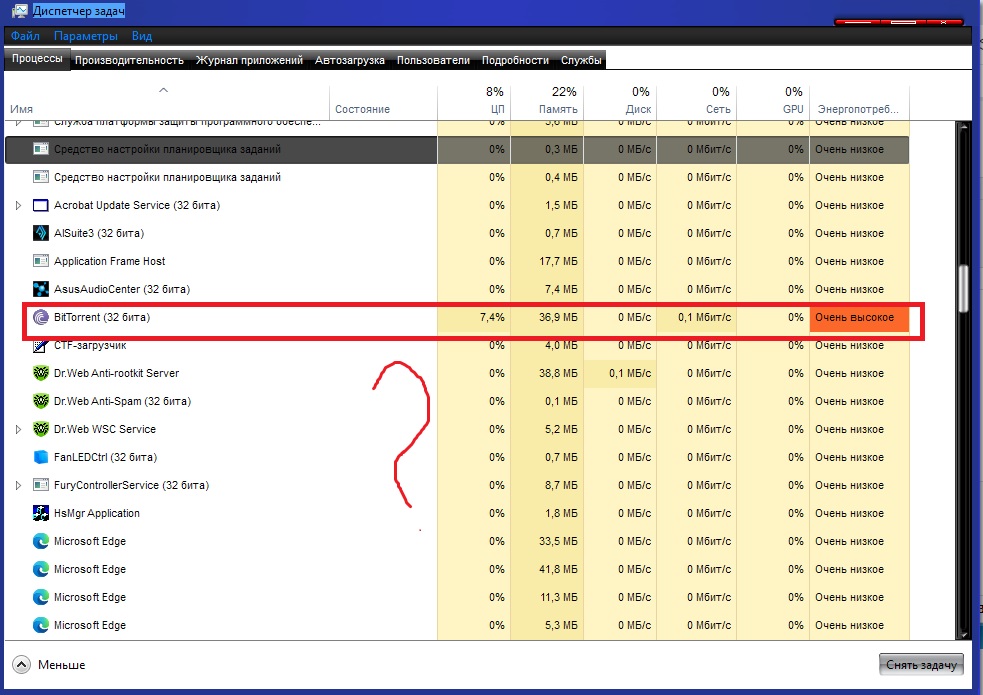This screenshot has width=983, height=695.
Task: Click the CTF-загрузчик process icon
Action: pyautogui.click(x=41, y=345)
